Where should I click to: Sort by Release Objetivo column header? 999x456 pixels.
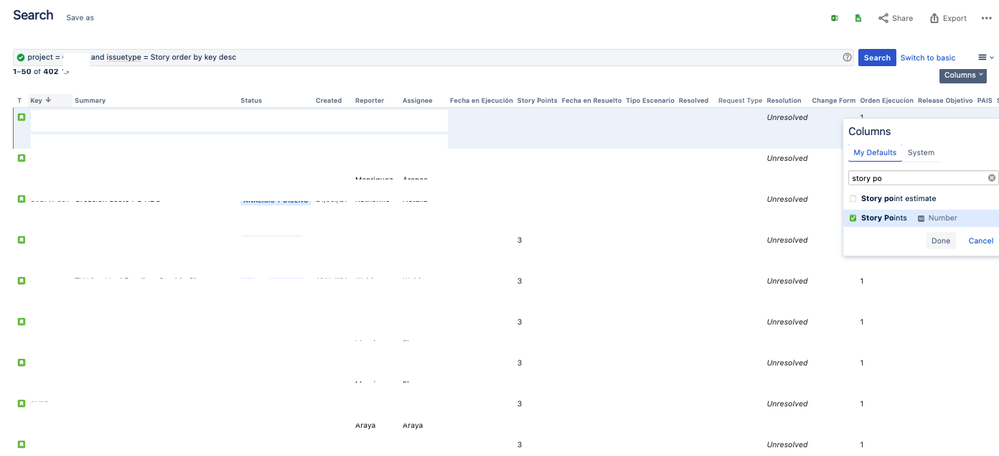945,101
